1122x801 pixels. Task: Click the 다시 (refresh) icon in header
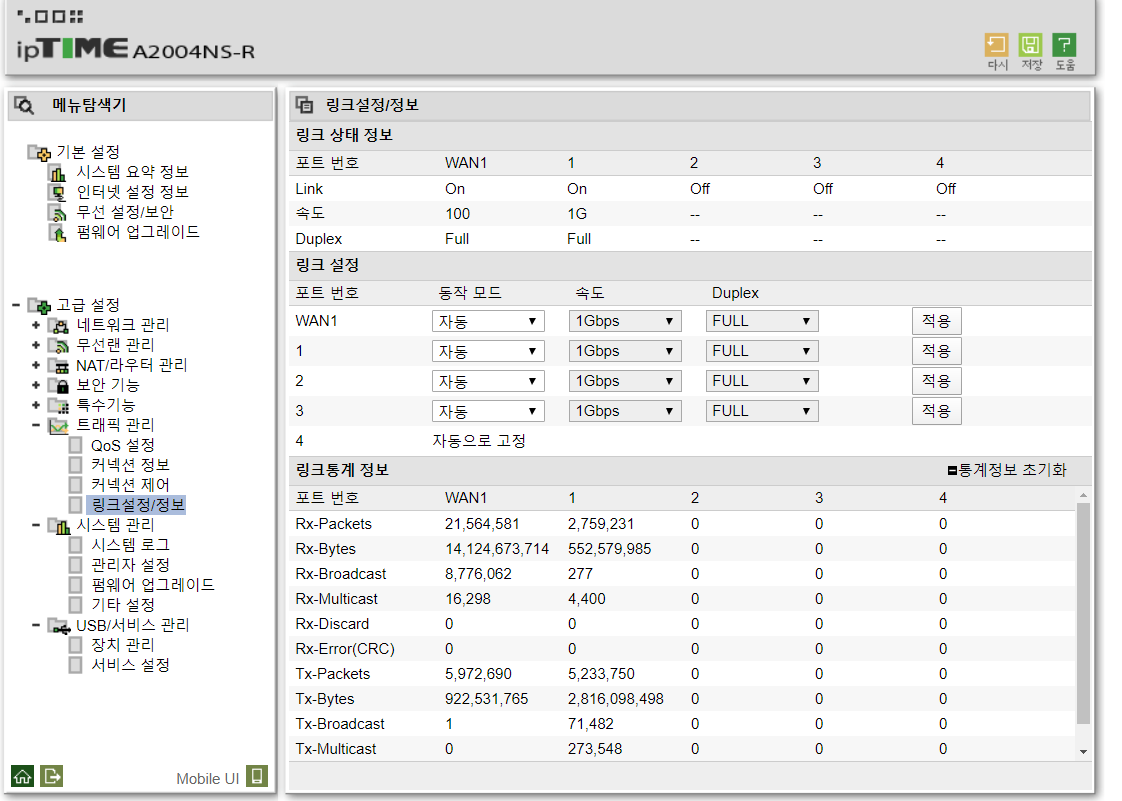coord(996,46)
